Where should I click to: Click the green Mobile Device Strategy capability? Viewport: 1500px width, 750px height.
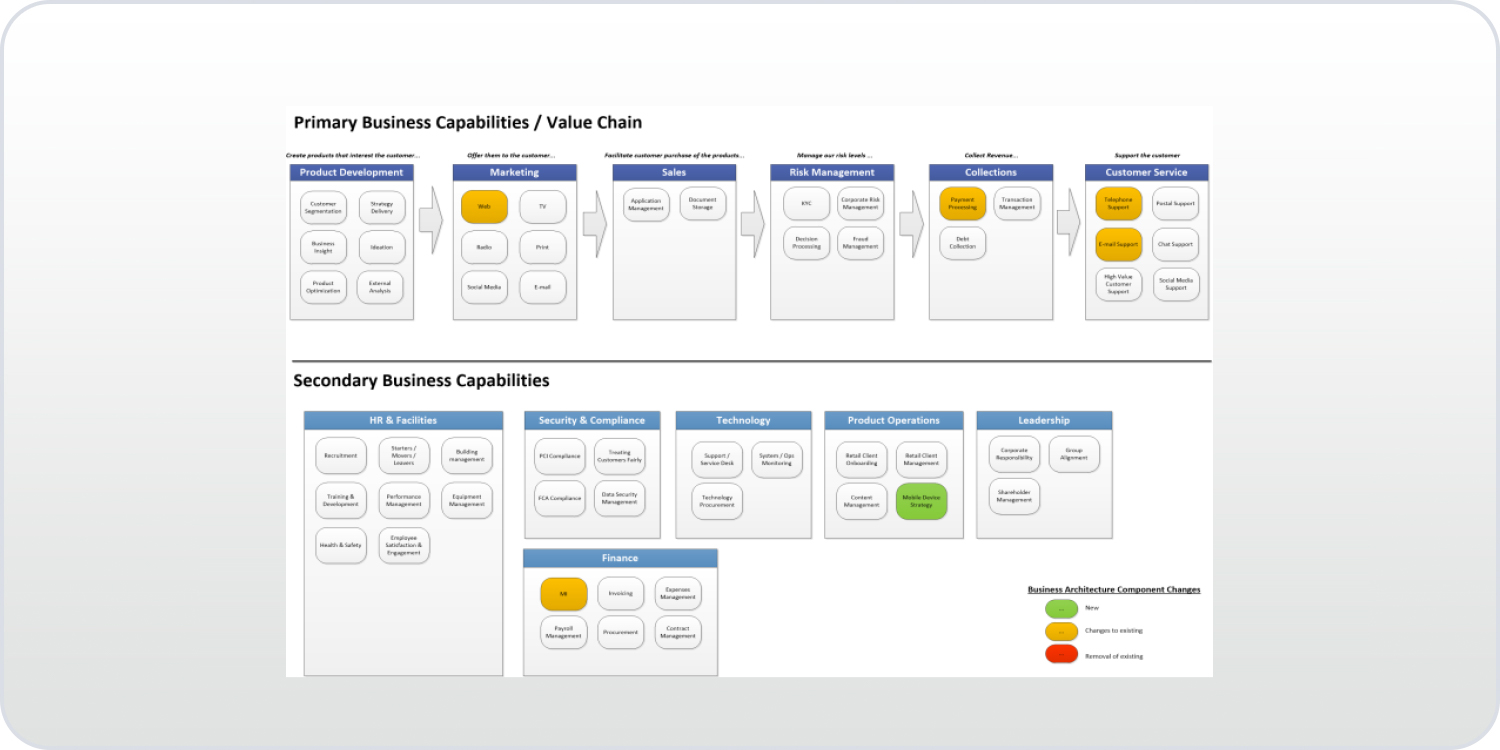921,502
